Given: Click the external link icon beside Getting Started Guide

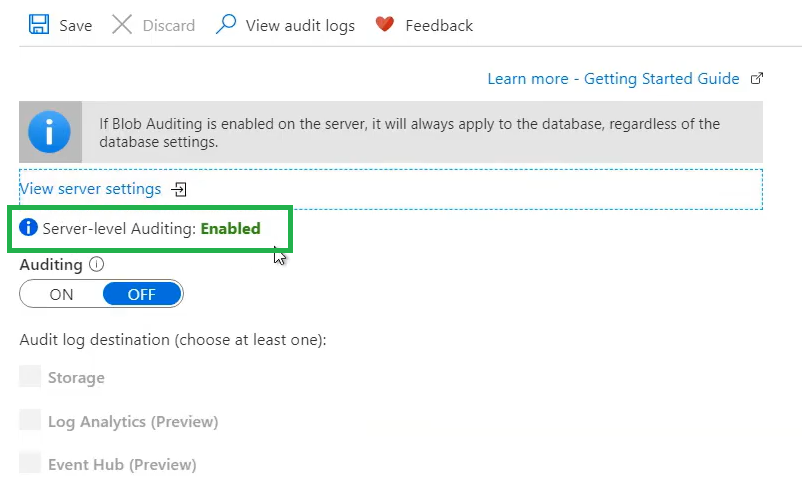Looking at the screenshot, I should click(x=757, y=79).
